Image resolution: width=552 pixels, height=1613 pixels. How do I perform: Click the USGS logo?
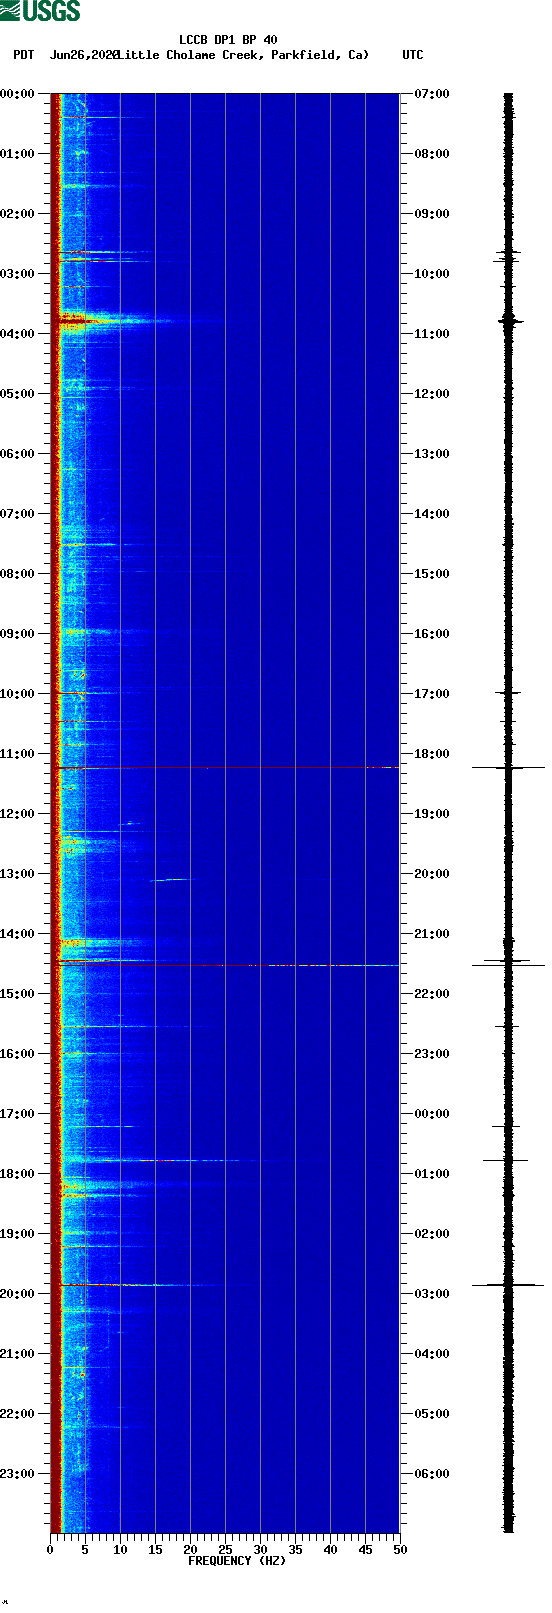pos(40,11)
